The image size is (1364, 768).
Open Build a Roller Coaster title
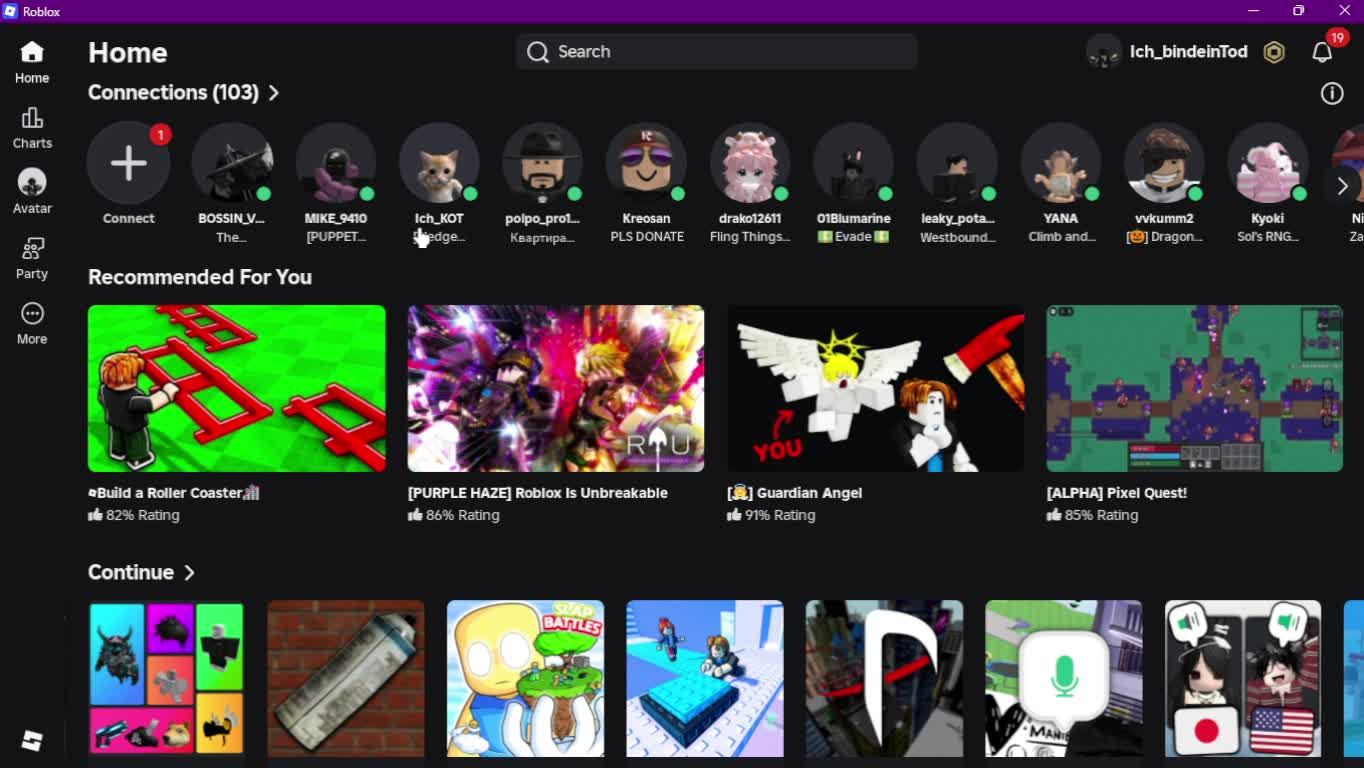pyautogui.click(x=174, y=493)
